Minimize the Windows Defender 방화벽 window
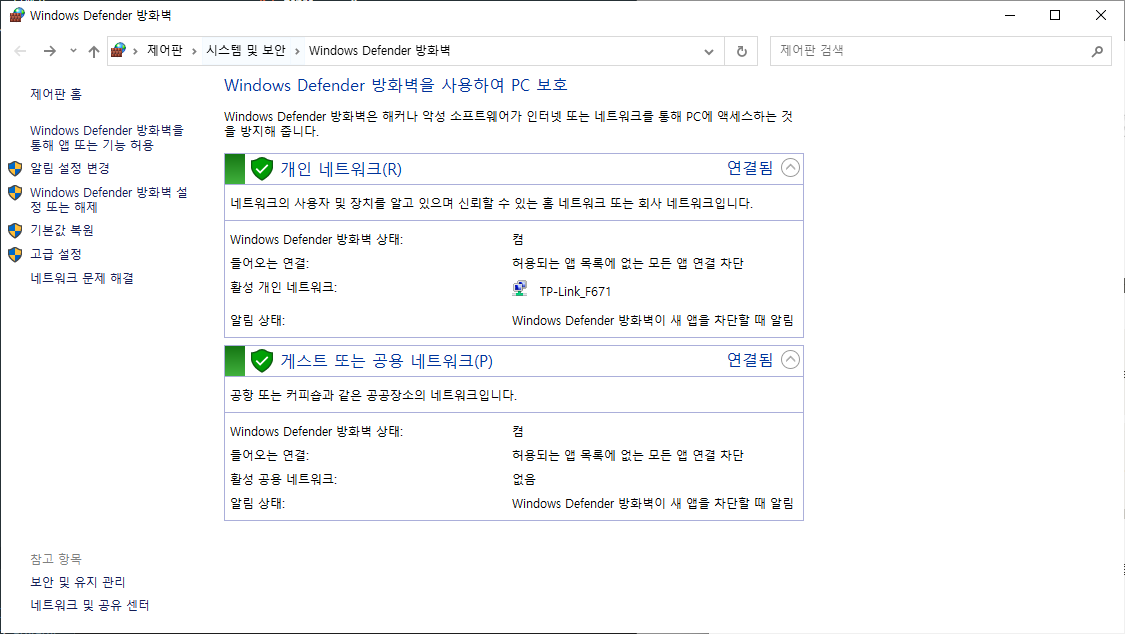The width and height of the screenshot is (1125, 634). 1010,15
